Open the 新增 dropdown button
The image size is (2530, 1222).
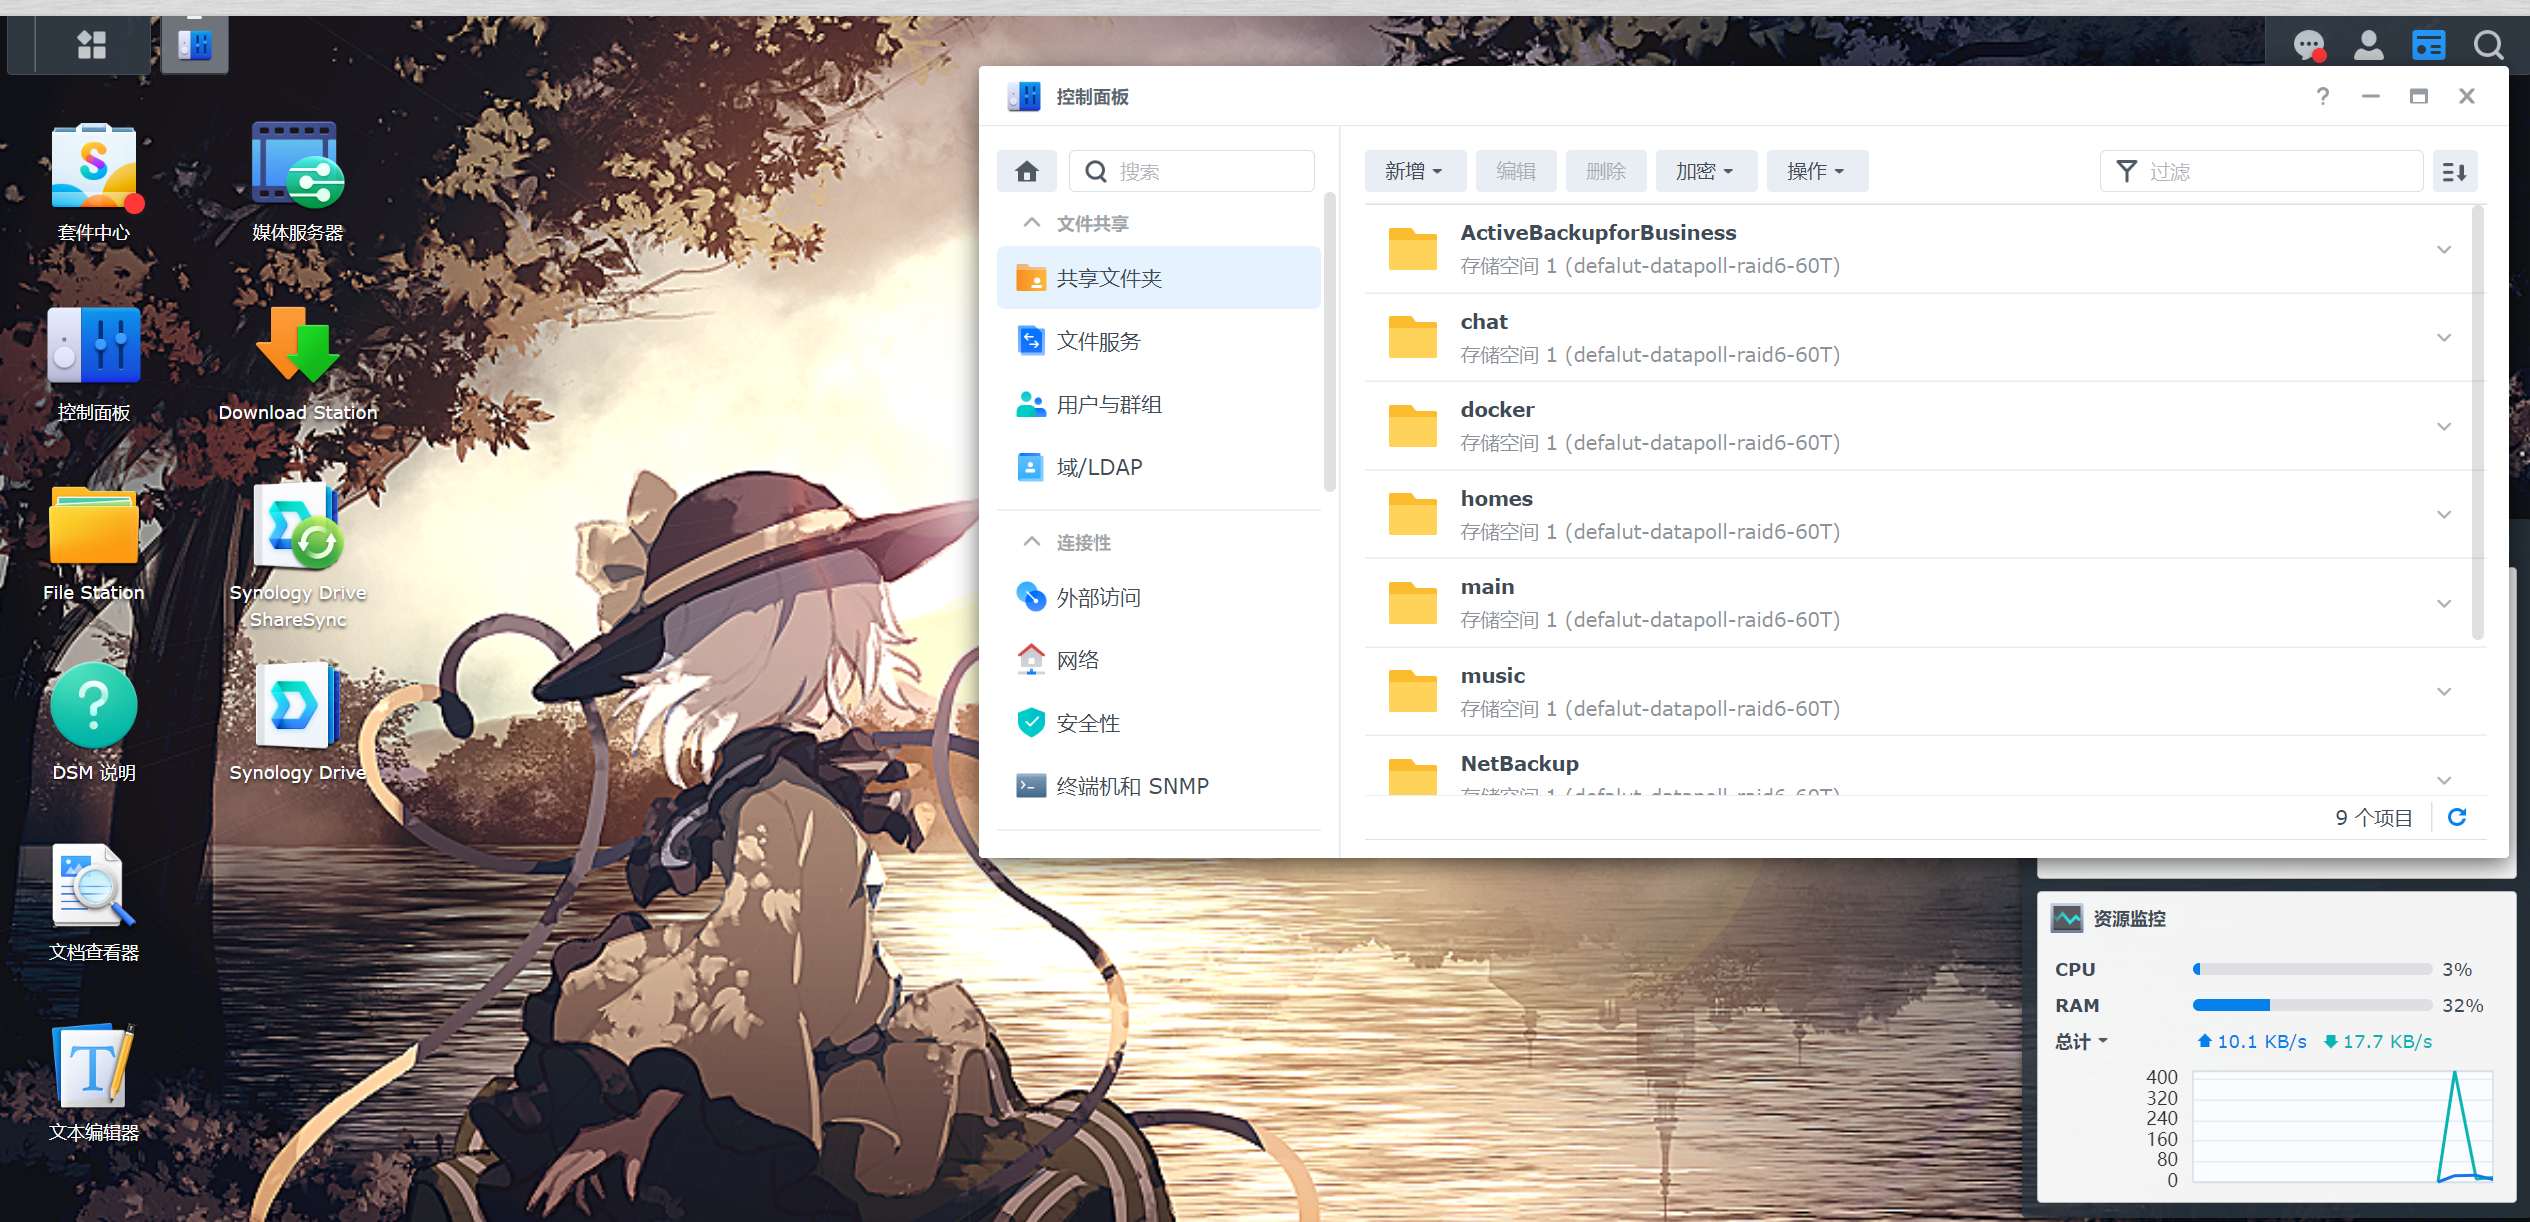tap(1414, 172)
